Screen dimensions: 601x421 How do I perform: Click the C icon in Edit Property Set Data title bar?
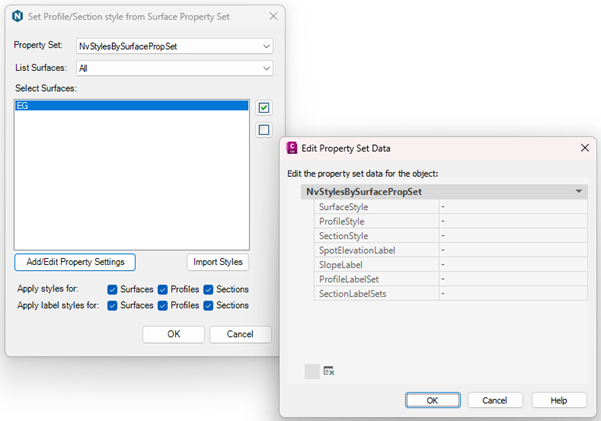(x=293, y=147)
